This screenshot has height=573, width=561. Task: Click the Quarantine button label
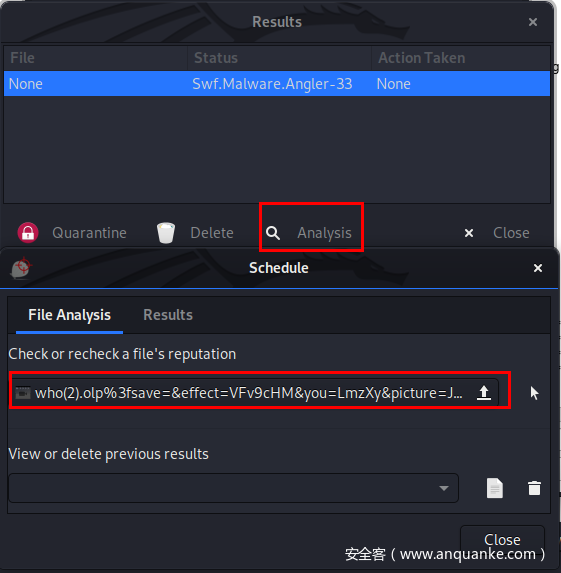point(90,233)
